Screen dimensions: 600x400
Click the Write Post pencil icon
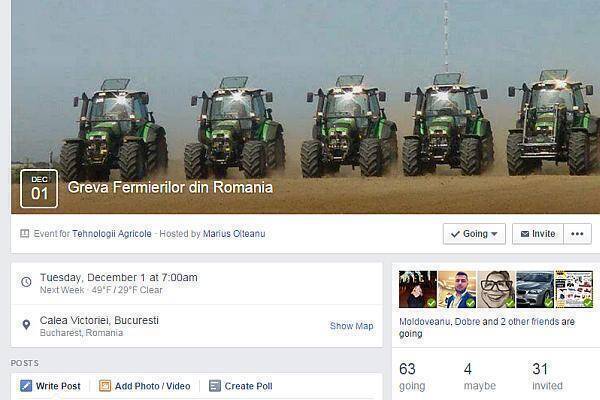click(26, 385)
